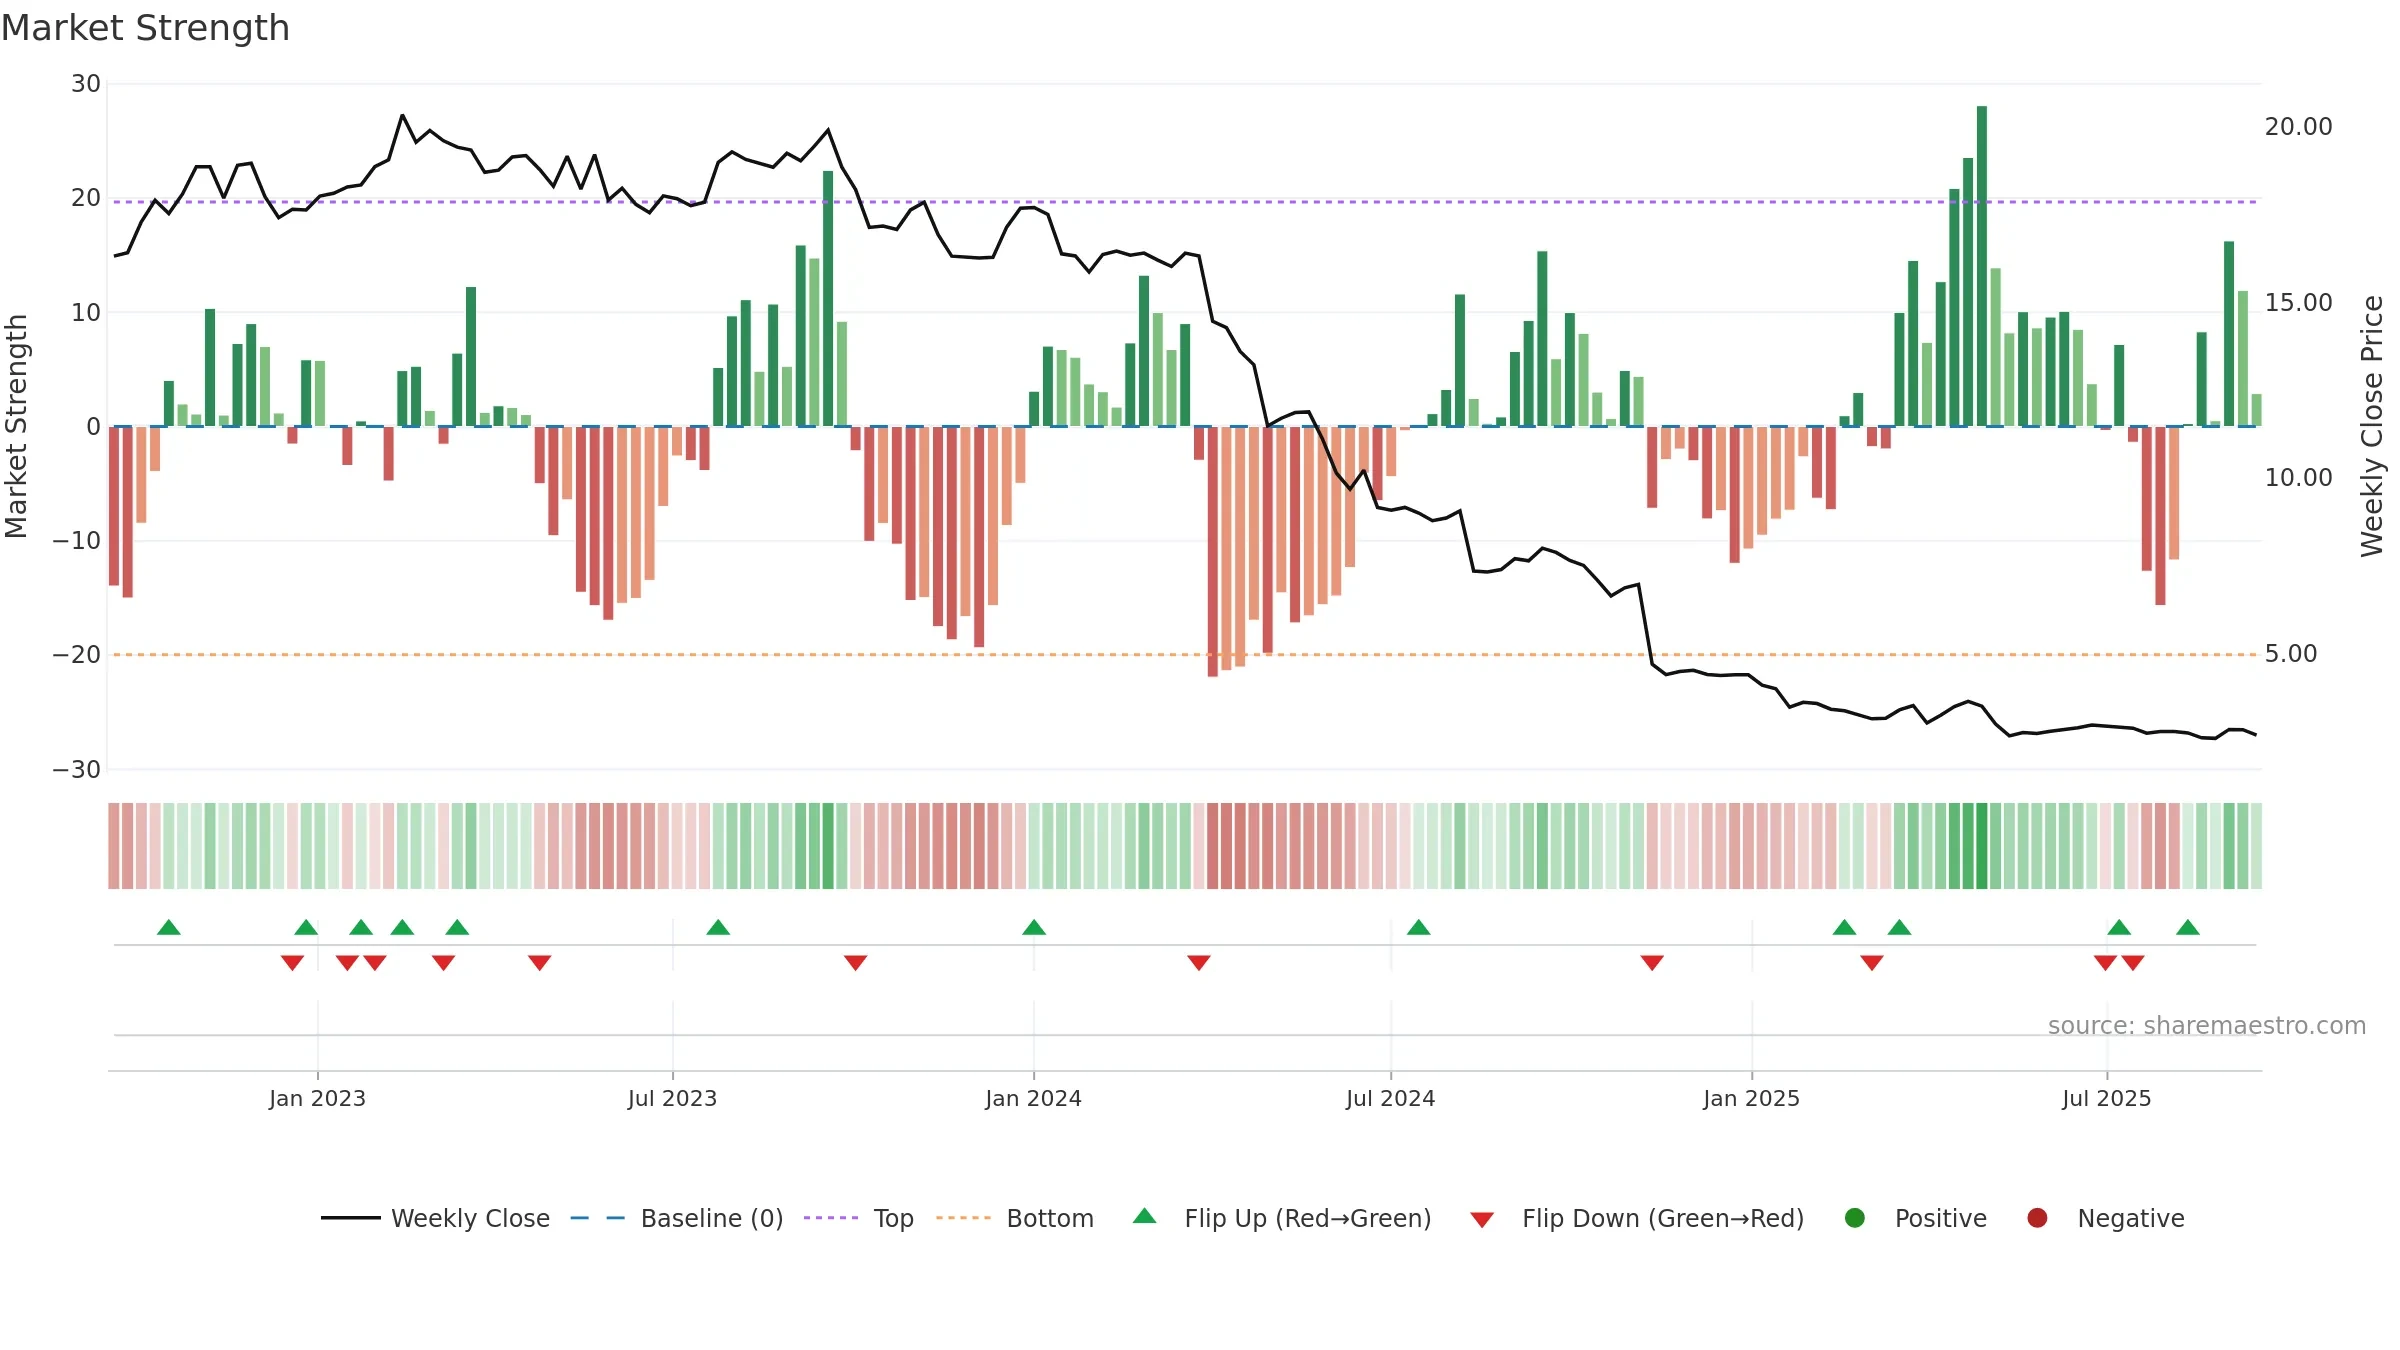The width and height of the screenshot is (2400, 1350).
Task: Click the orange dotted Bottom legend icon
Action: [x=964, y=1218]
